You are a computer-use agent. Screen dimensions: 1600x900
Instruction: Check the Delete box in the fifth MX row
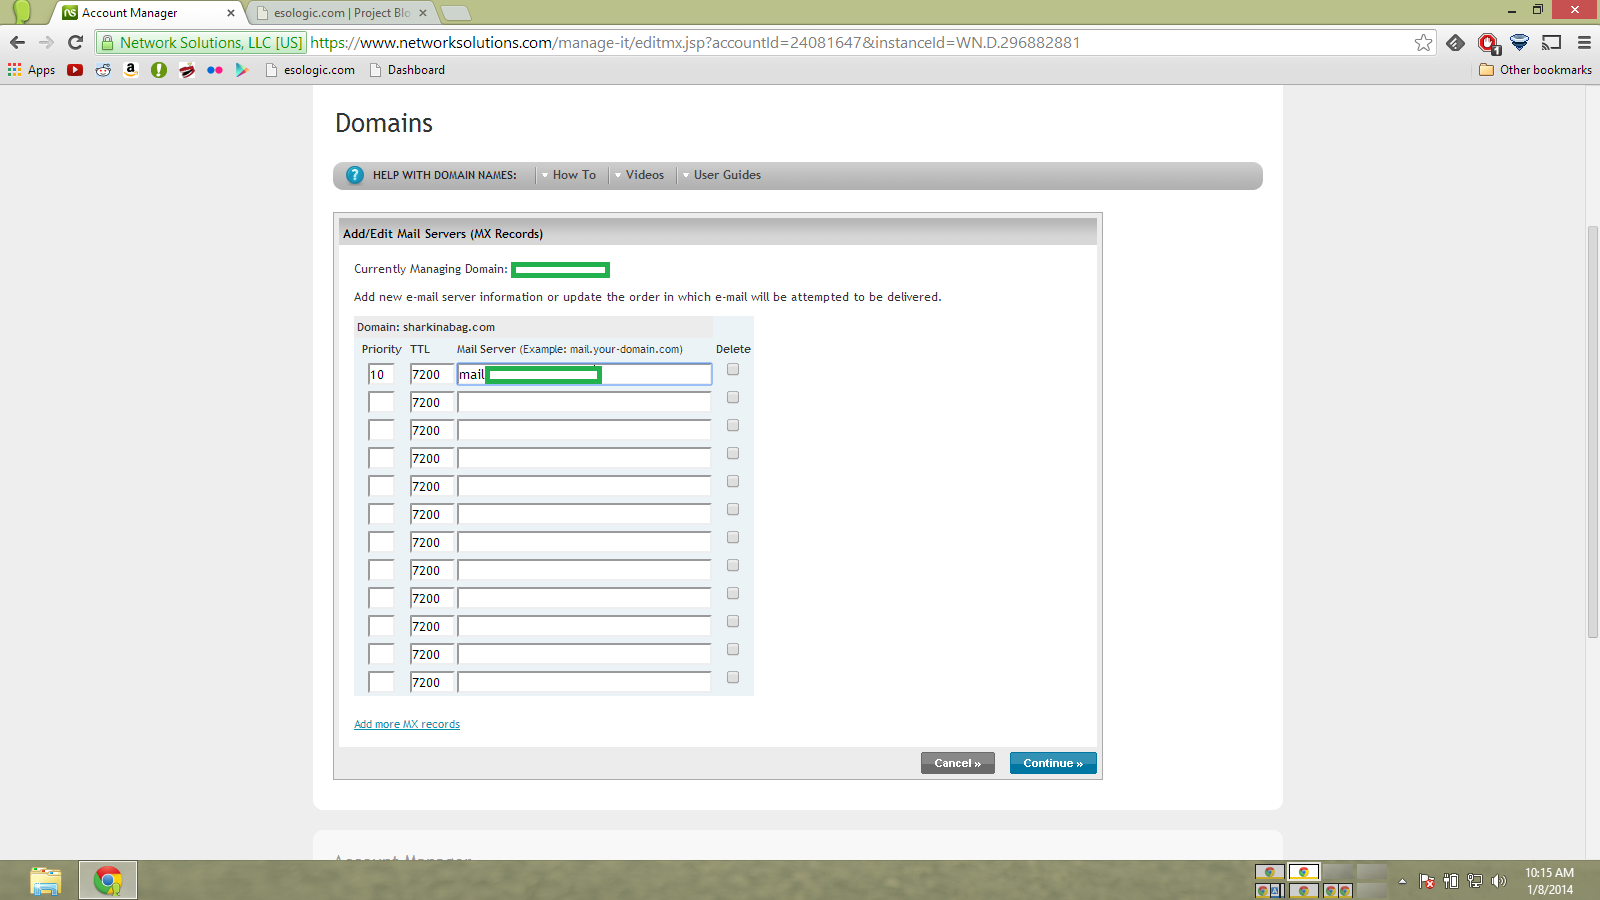pos(733,481)
